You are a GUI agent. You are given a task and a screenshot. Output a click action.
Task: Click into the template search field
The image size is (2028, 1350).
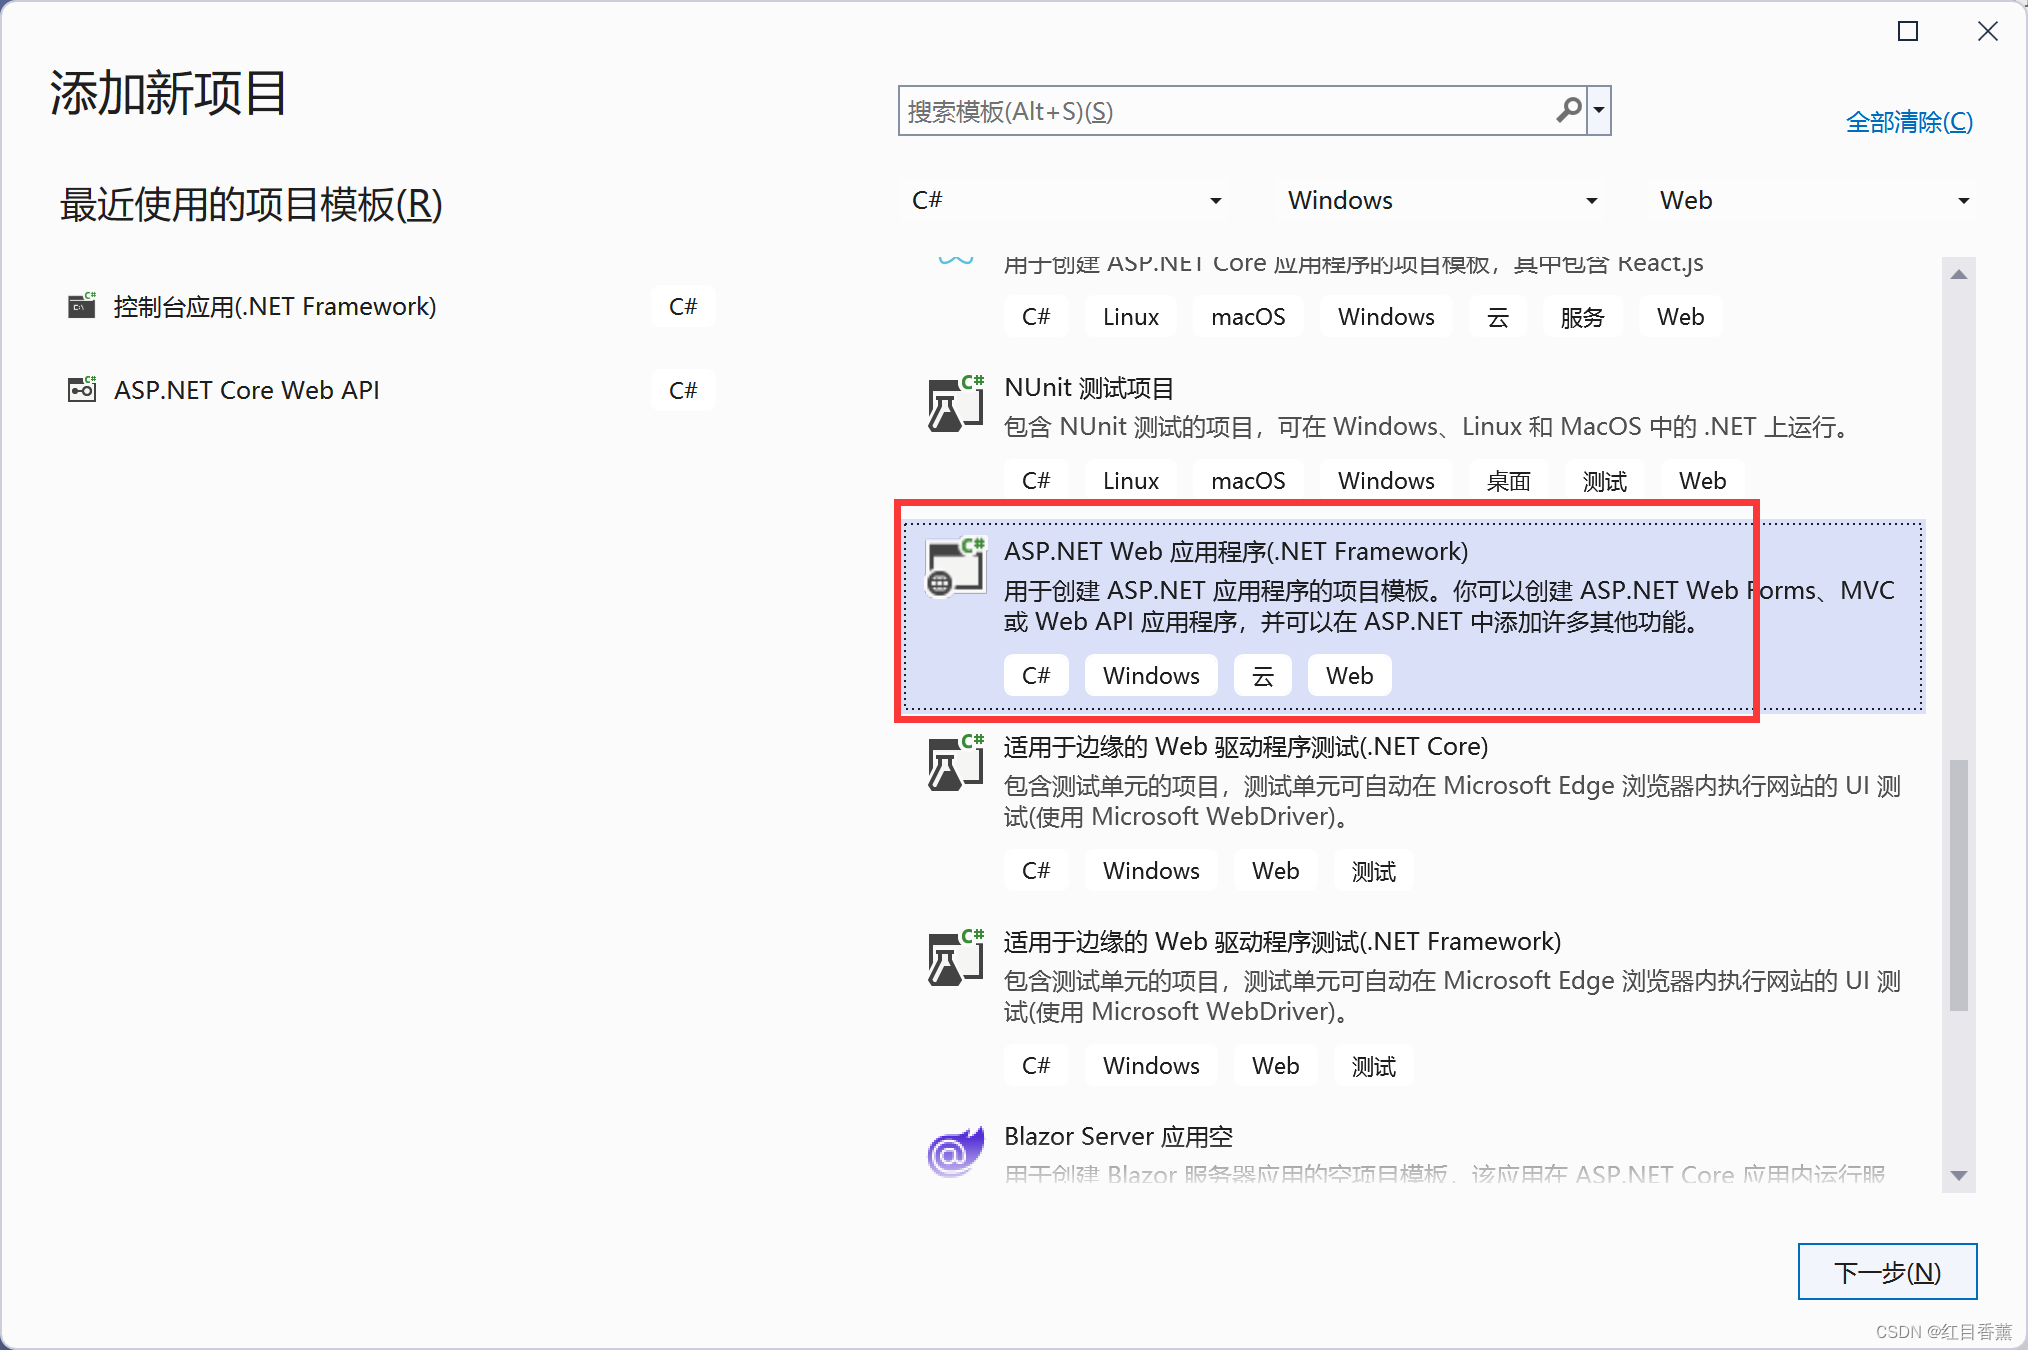point(1220,110)
